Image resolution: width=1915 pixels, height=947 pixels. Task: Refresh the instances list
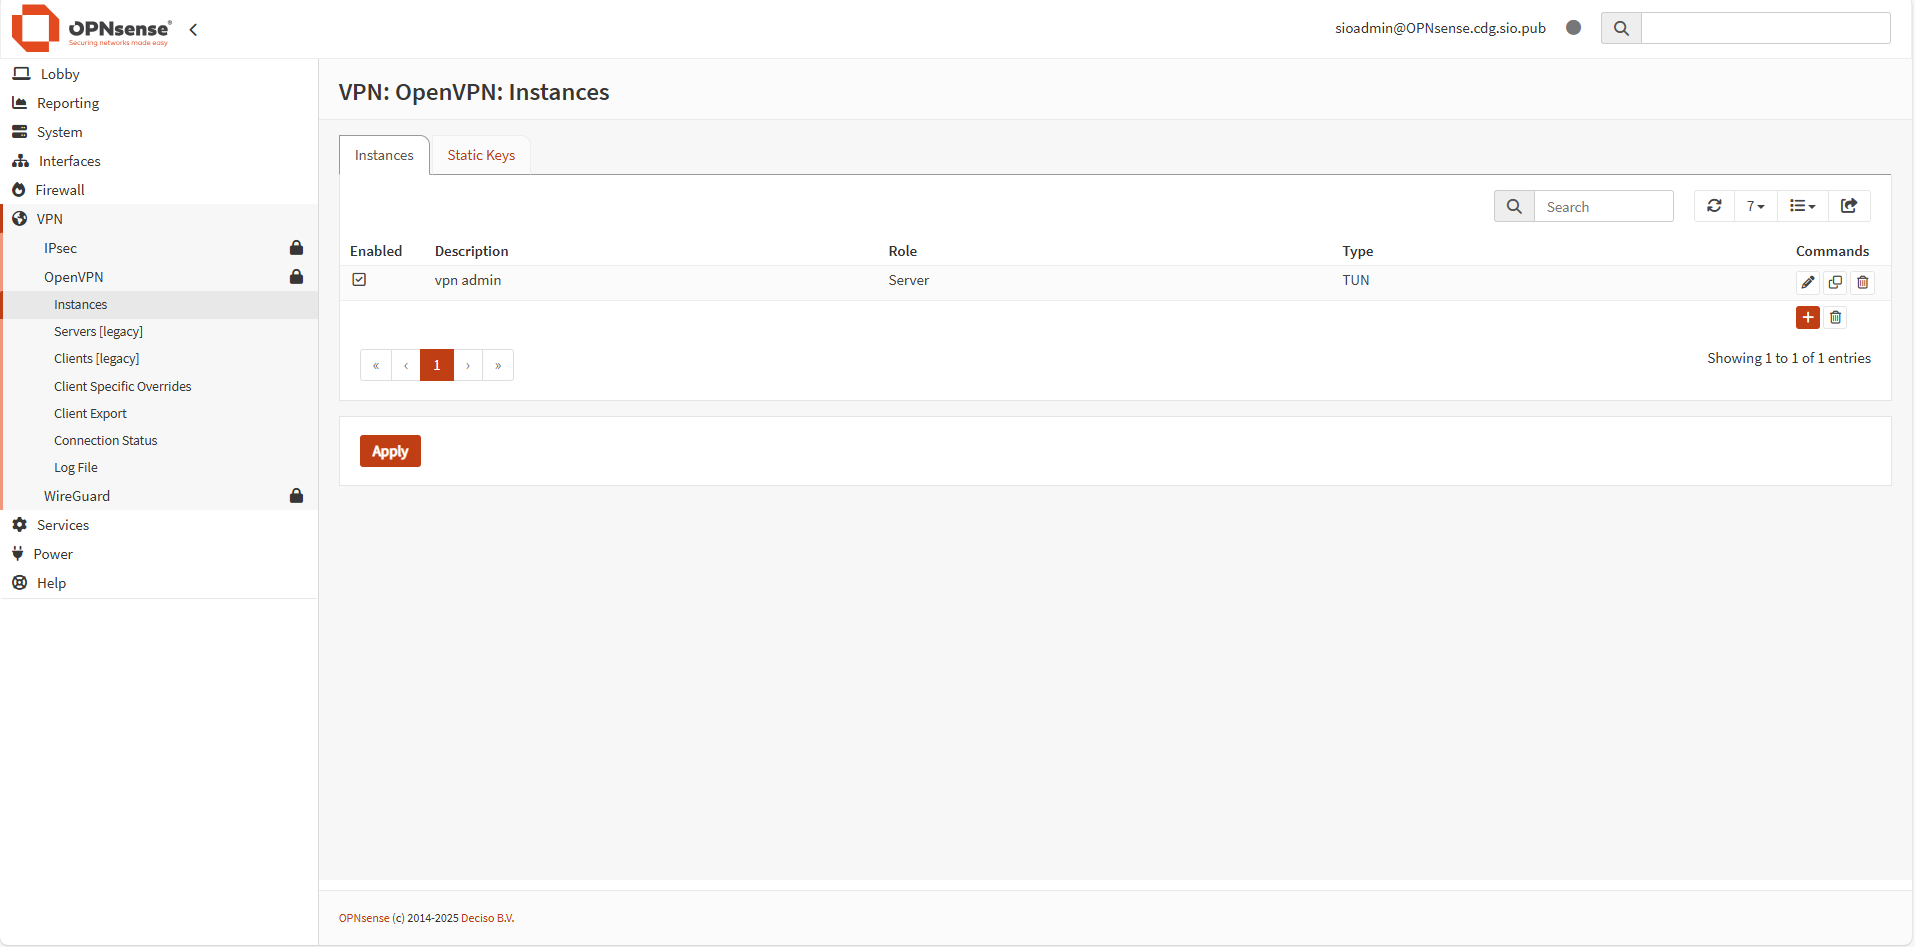pyautogui.click(x=1714, y=205)
